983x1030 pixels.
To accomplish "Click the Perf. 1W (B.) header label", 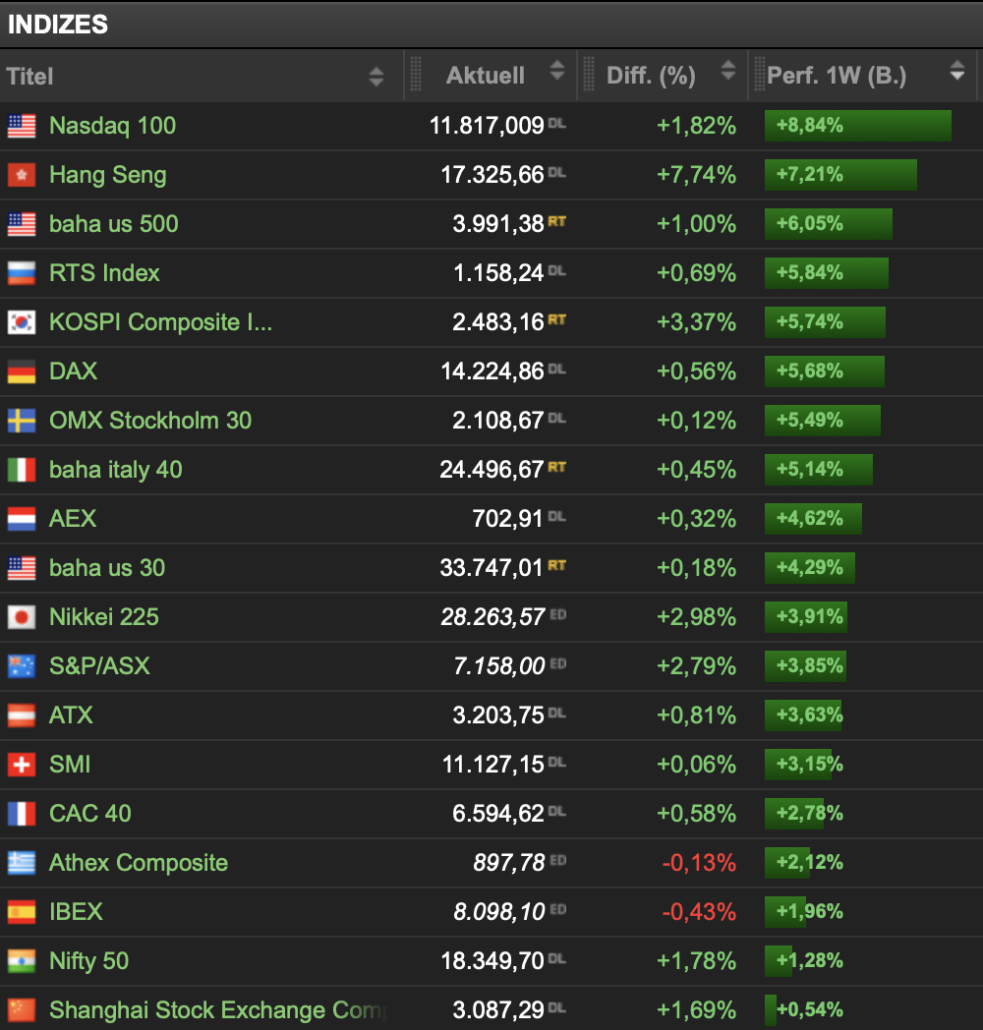I will click(836, 76).
